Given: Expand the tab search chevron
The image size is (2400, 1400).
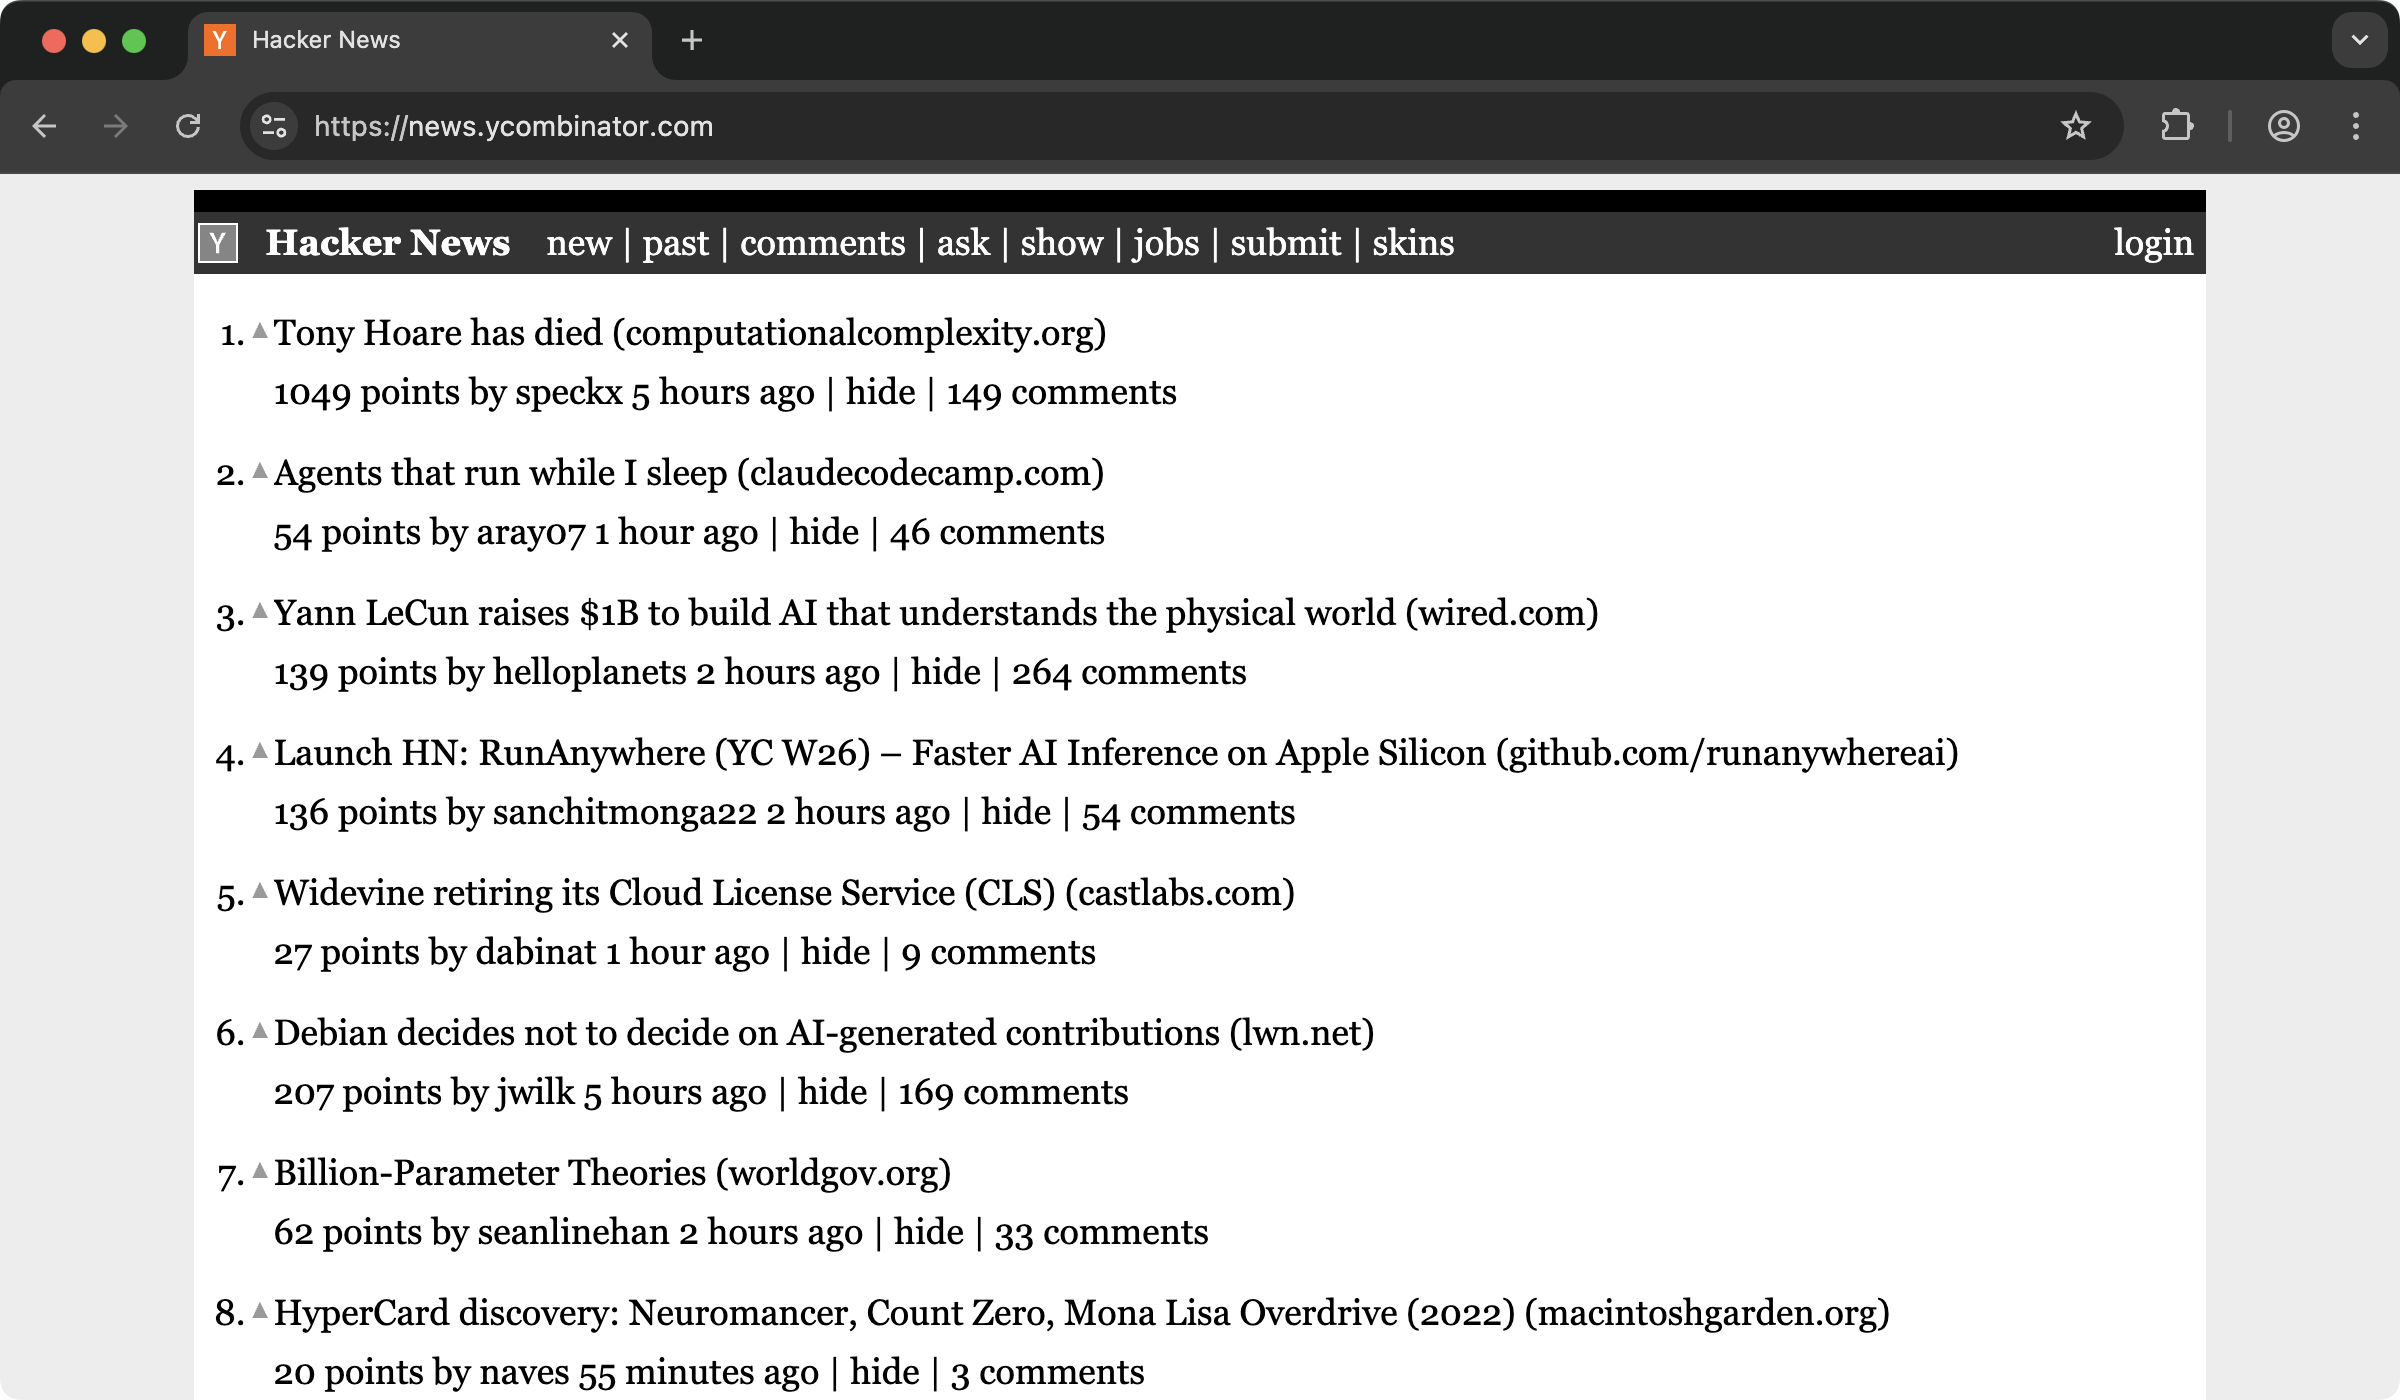Looking at the screenshot, I should click(x=2359, y=40).
